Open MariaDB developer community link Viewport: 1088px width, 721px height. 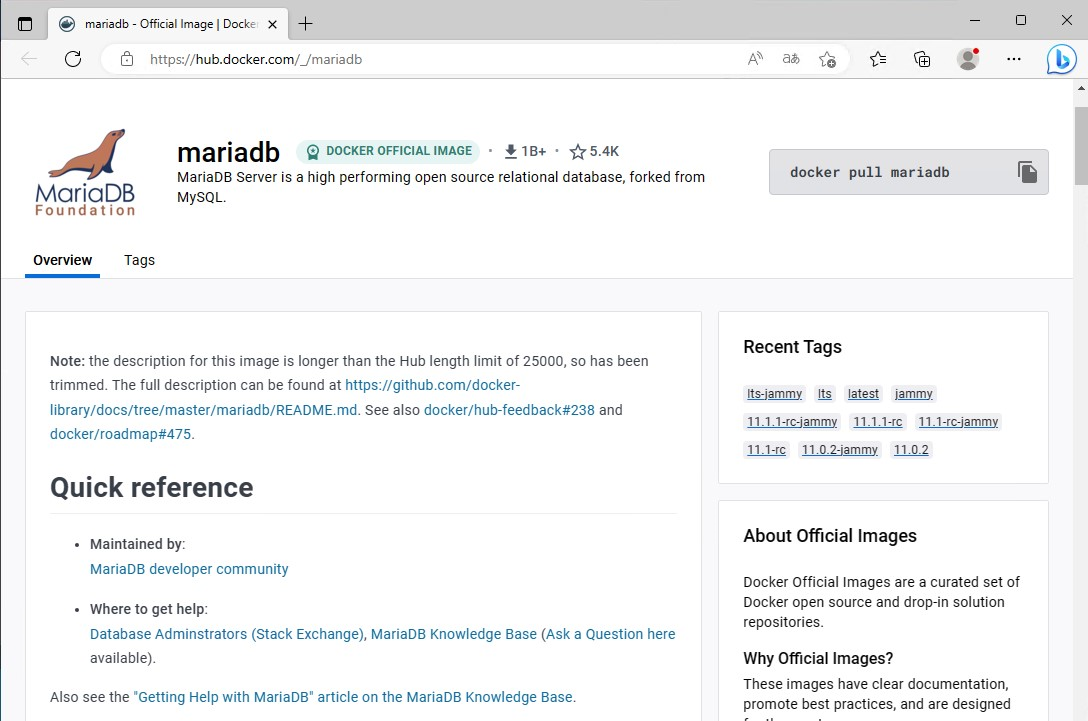[x=189, y=569]
